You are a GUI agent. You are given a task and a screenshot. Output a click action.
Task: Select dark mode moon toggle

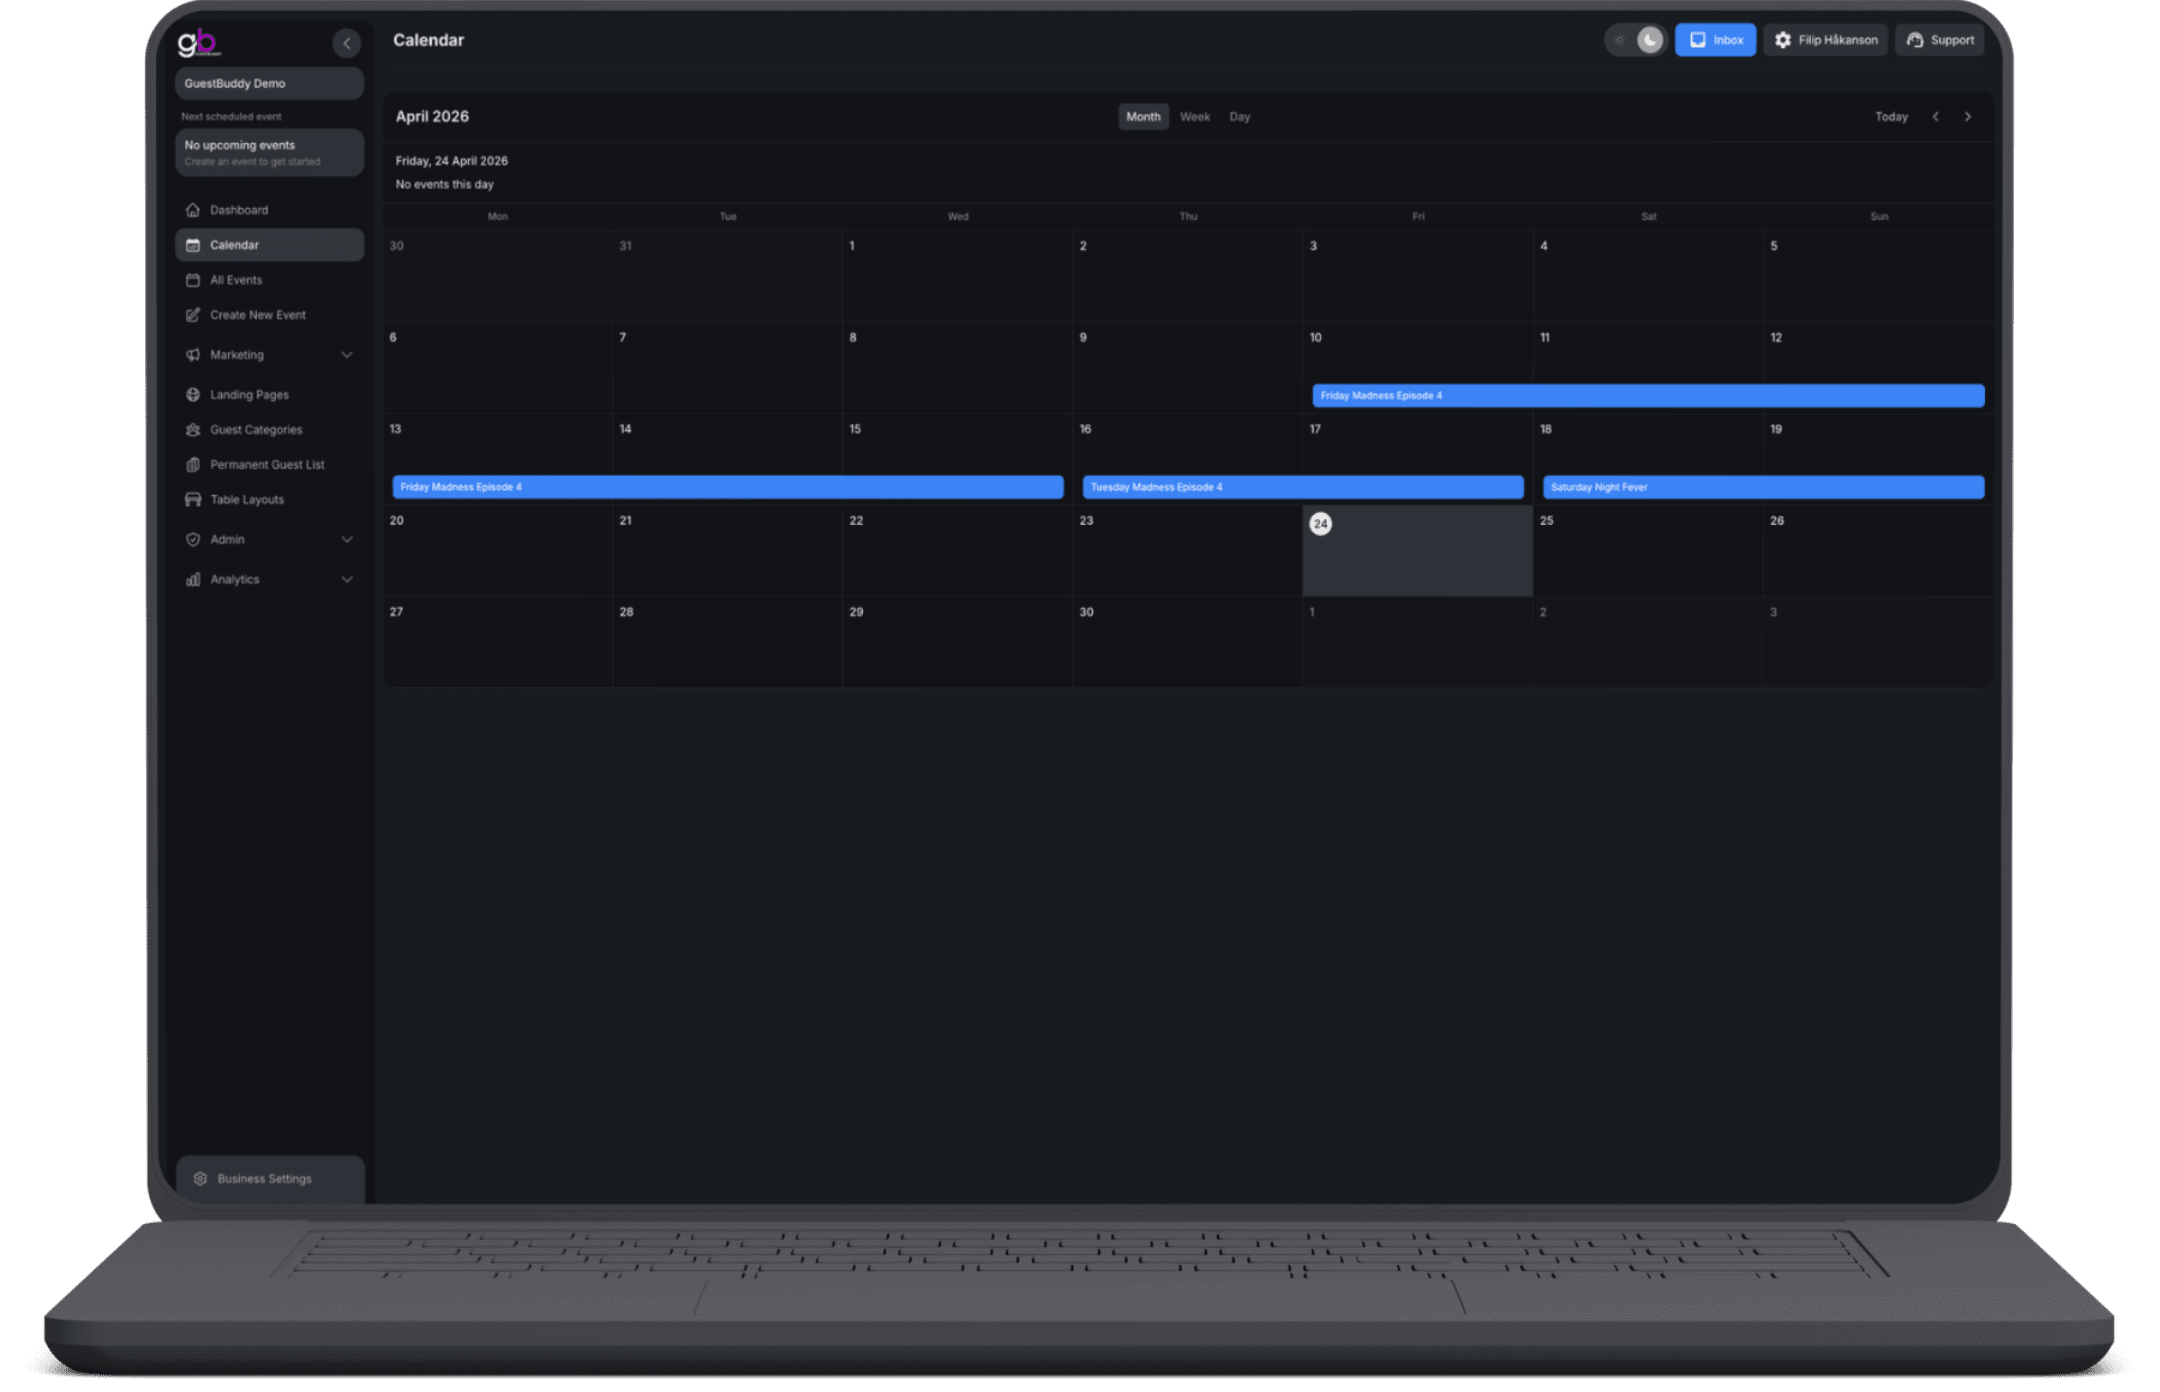pos(1650,40)
